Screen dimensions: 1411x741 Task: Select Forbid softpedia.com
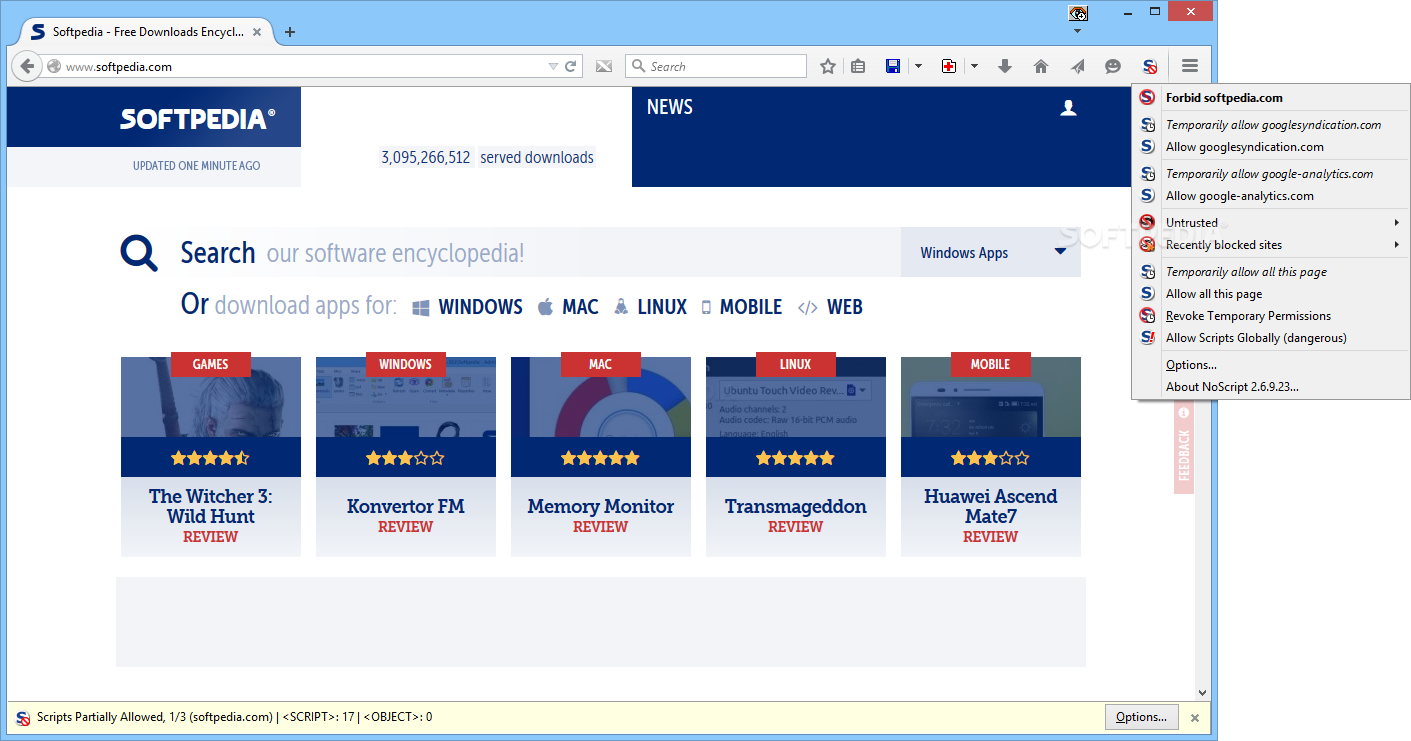[x=1271, y=98]
